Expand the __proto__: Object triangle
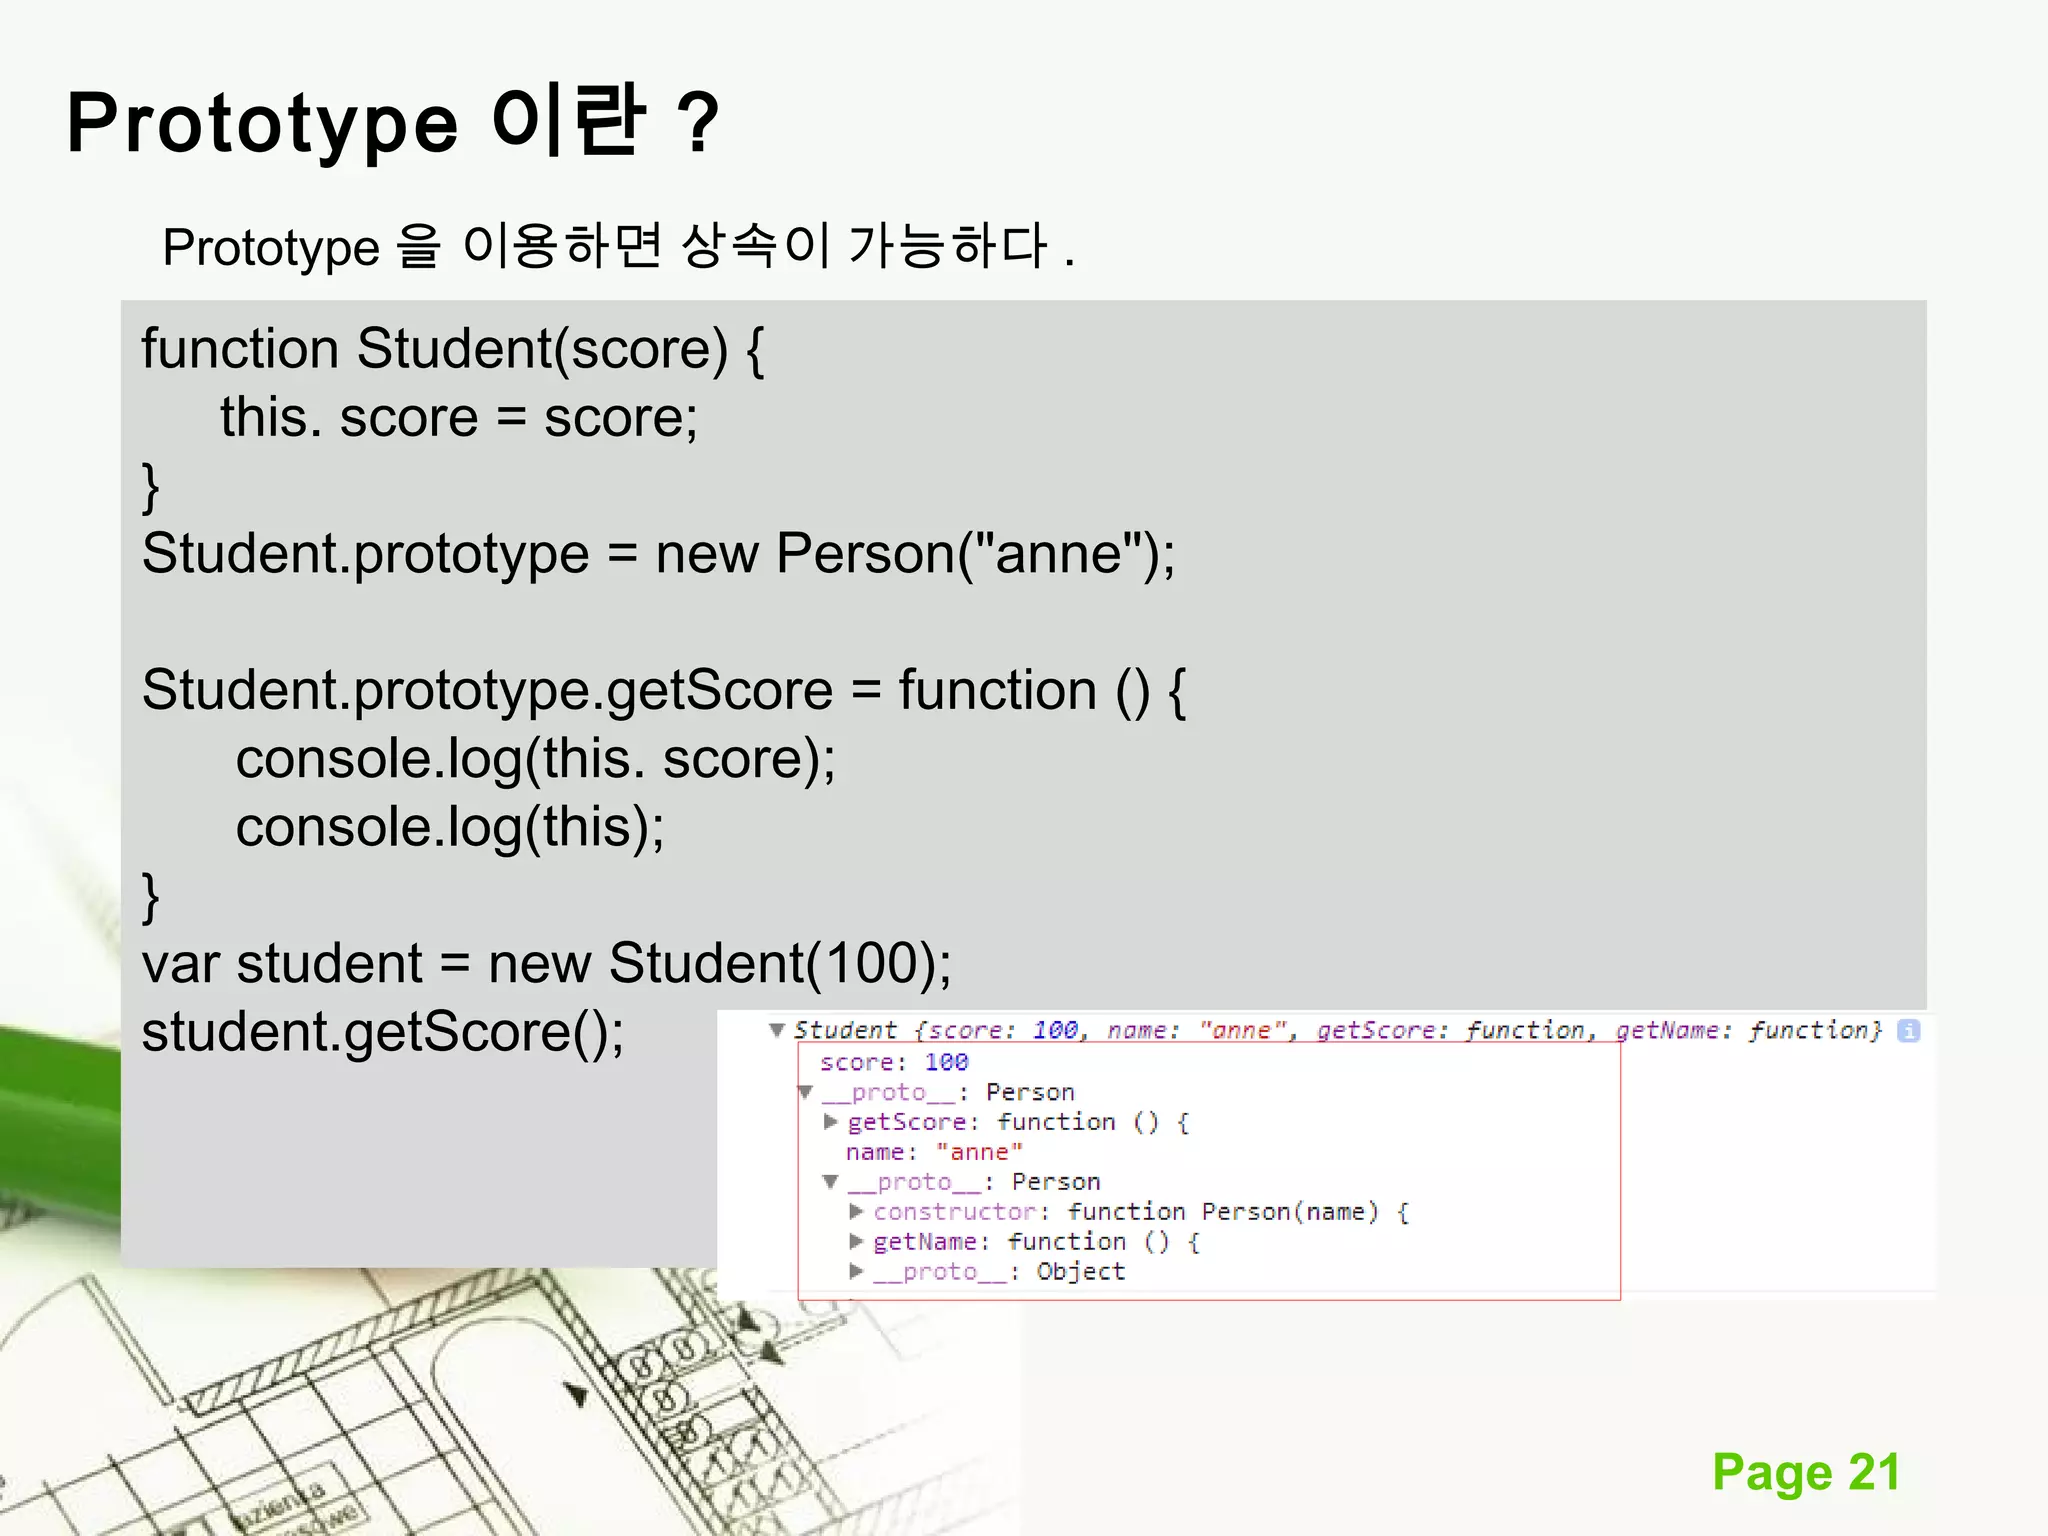2048x1536 pixels. (x=856, y=1271)
